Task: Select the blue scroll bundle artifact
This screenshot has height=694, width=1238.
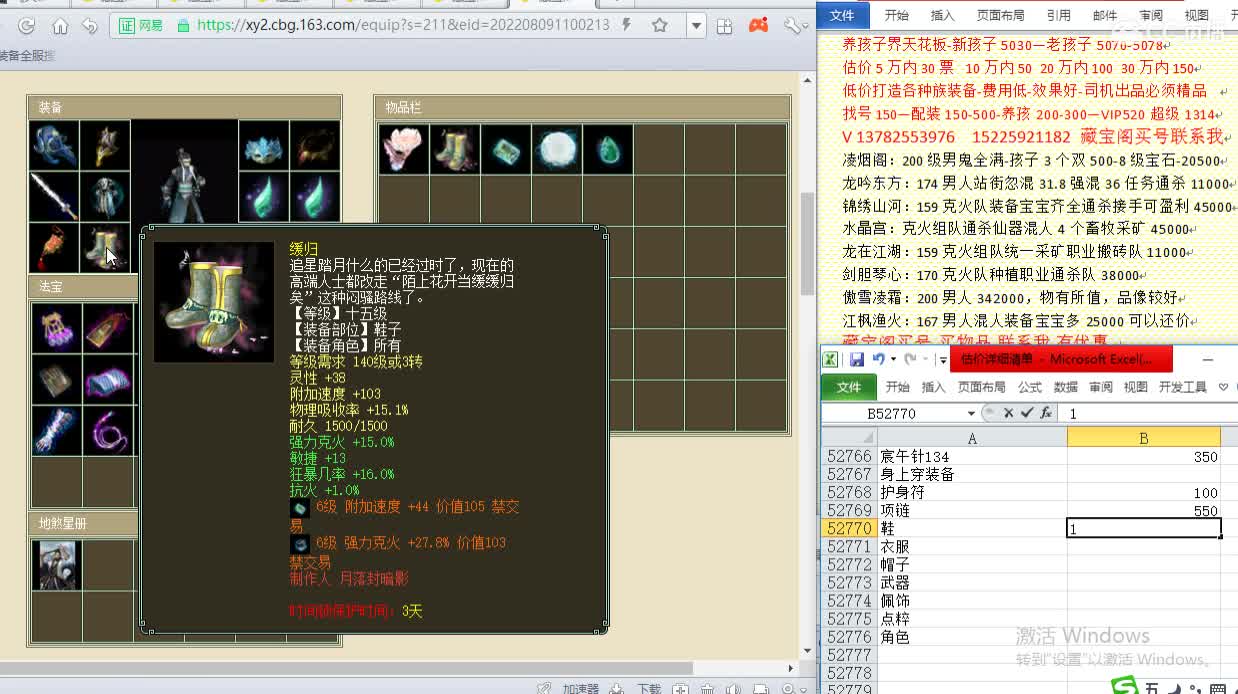Action: point(107,379)
